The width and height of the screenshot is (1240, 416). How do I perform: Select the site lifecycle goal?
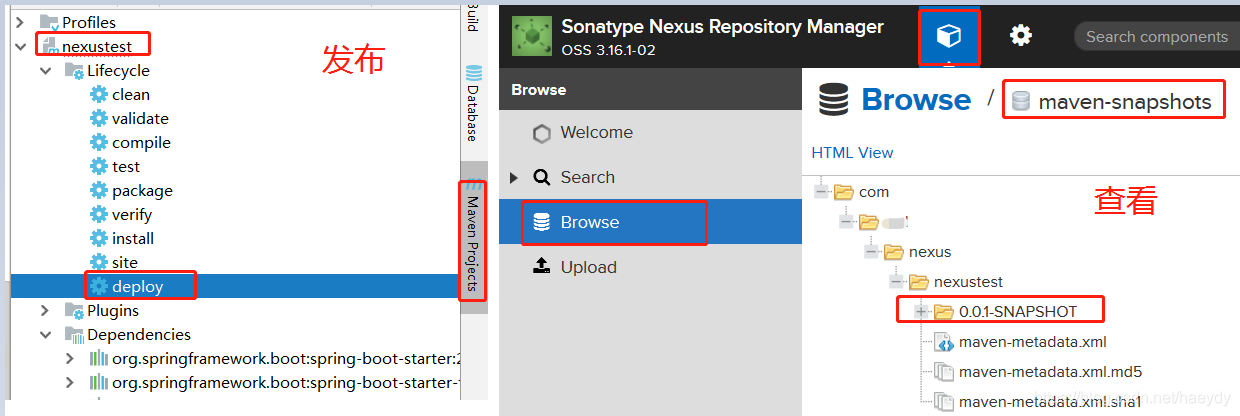click(125, 262)
